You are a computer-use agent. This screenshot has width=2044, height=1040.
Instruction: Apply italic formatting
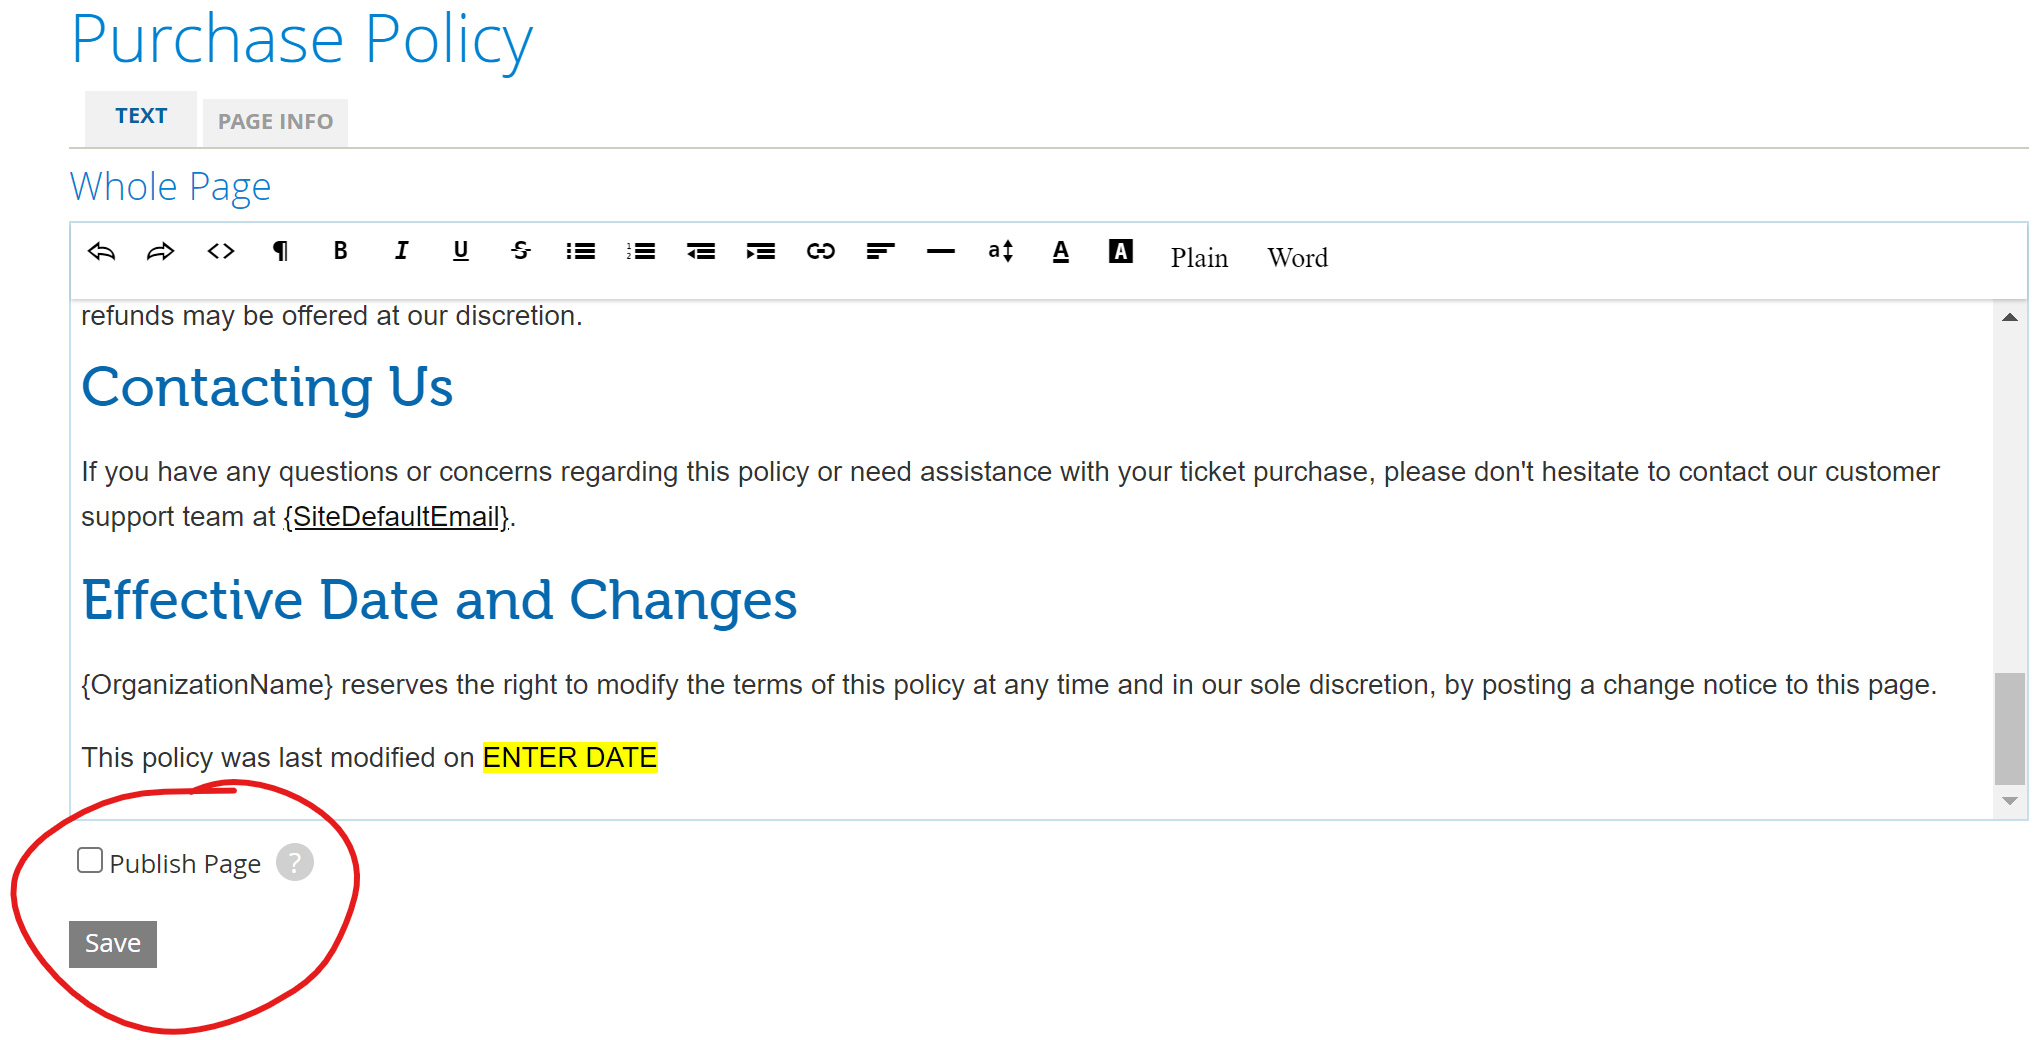[x=401, y=251]
